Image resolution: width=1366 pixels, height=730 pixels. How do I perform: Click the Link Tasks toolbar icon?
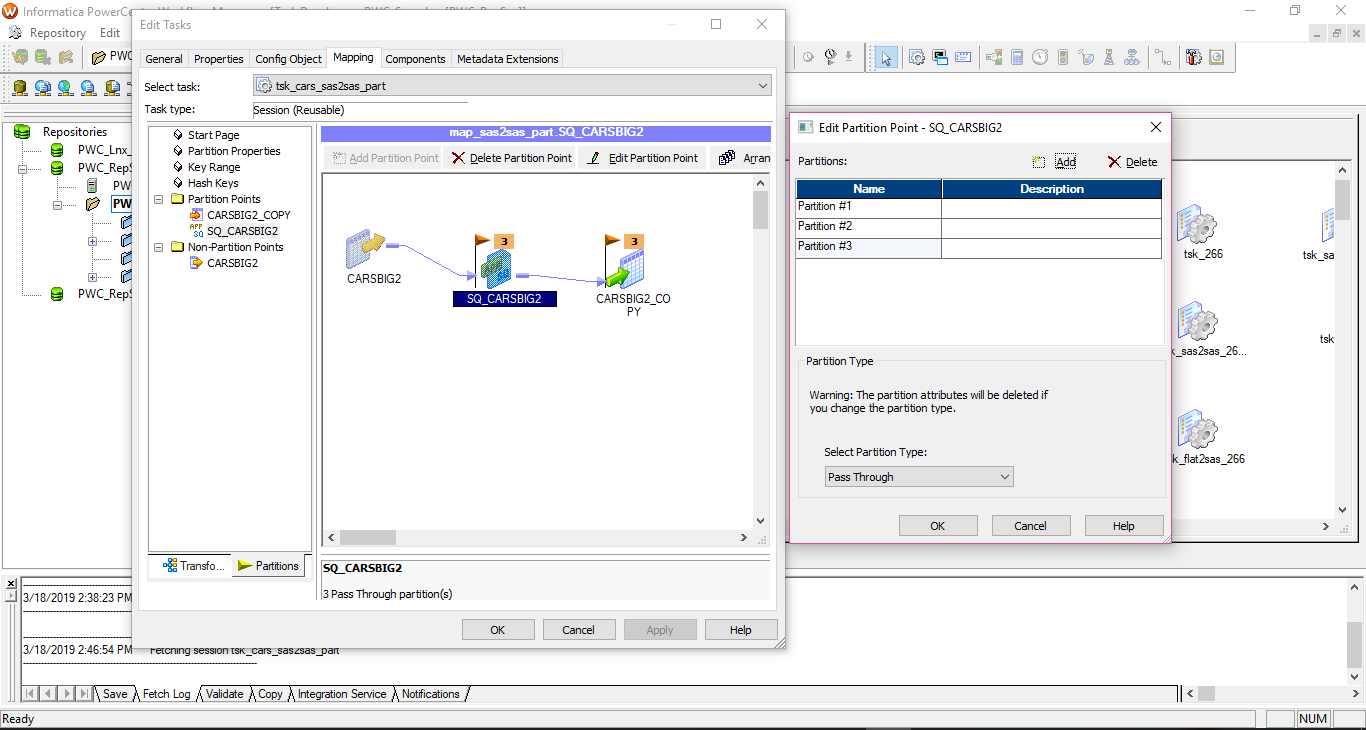coord(1163,58)
